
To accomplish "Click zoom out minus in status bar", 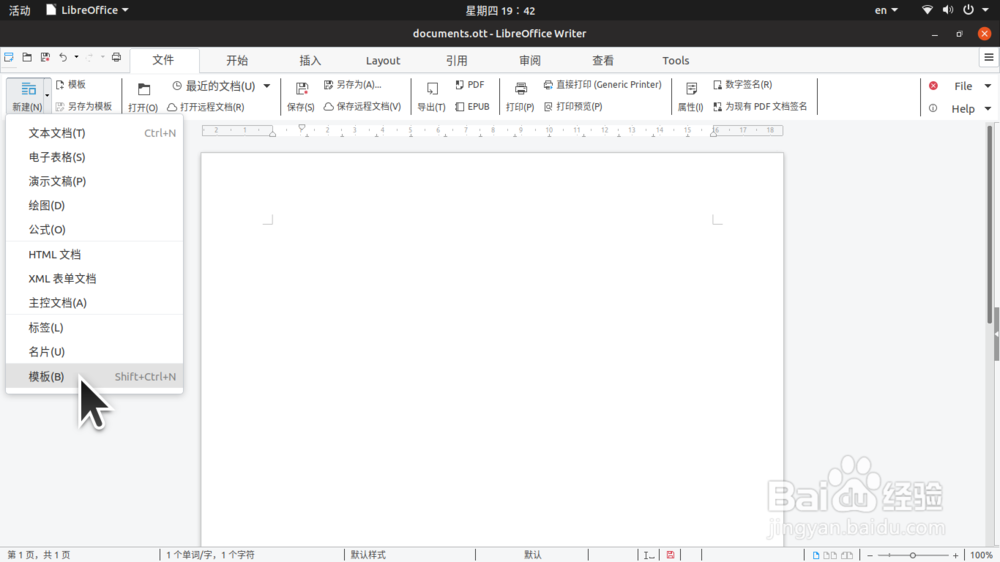I will click(x=870, y=555).
